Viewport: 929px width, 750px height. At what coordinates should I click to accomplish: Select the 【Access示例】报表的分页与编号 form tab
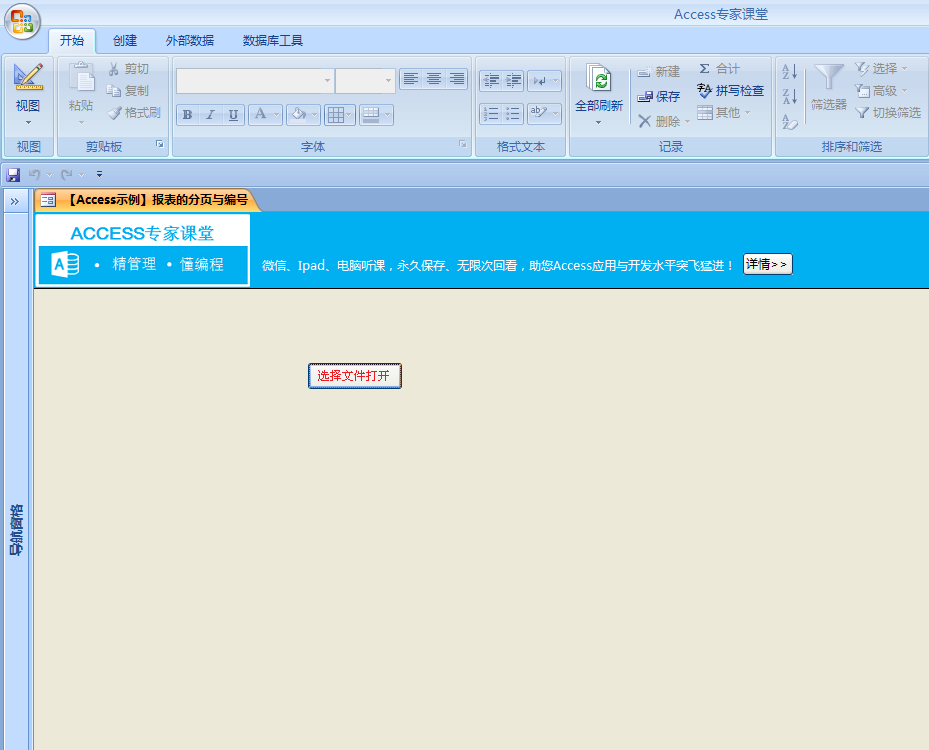[x=147, y=200]
